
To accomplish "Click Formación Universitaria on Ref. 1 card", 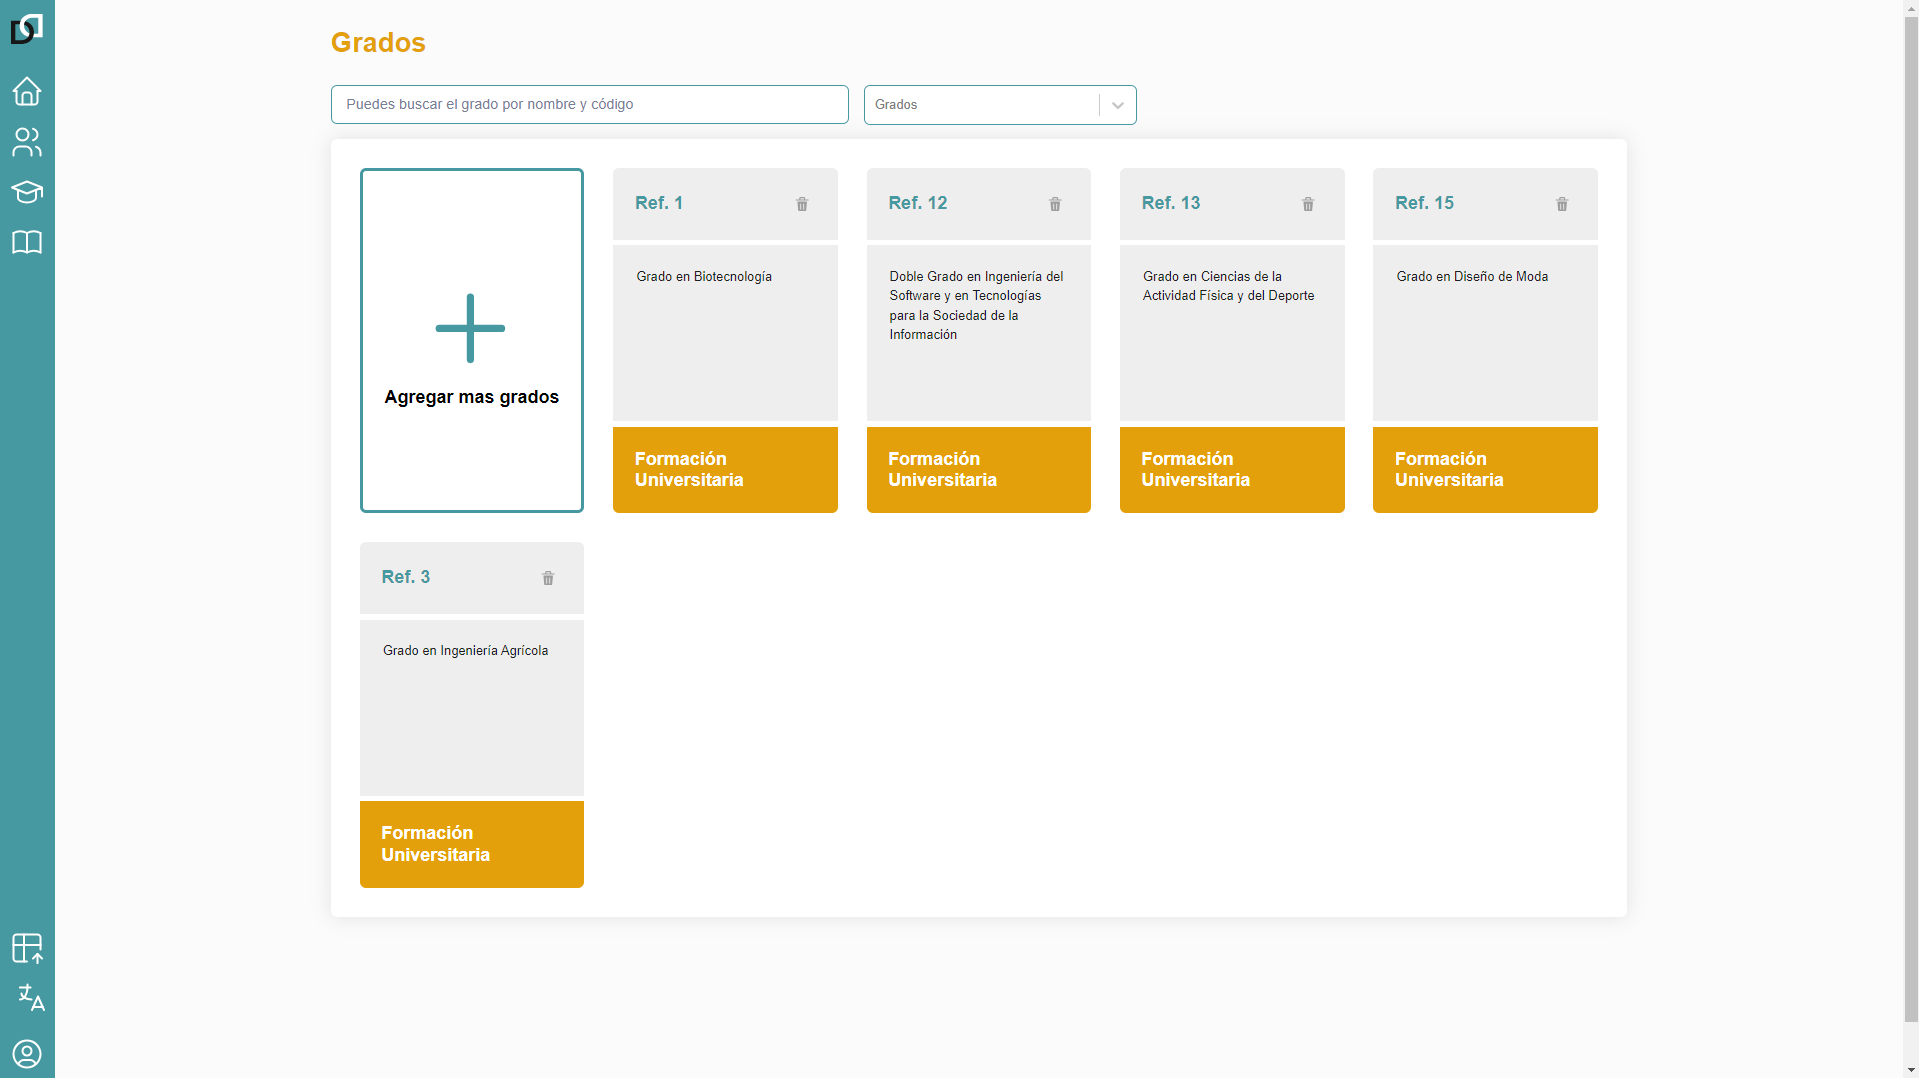I will click(725, 470).
